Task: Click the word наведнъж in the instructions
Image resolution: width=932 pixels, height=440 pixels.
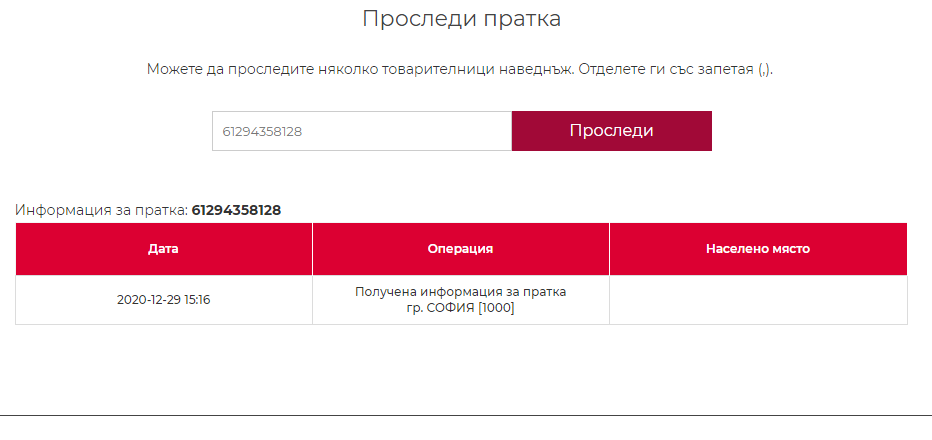Action: [529, 70]
